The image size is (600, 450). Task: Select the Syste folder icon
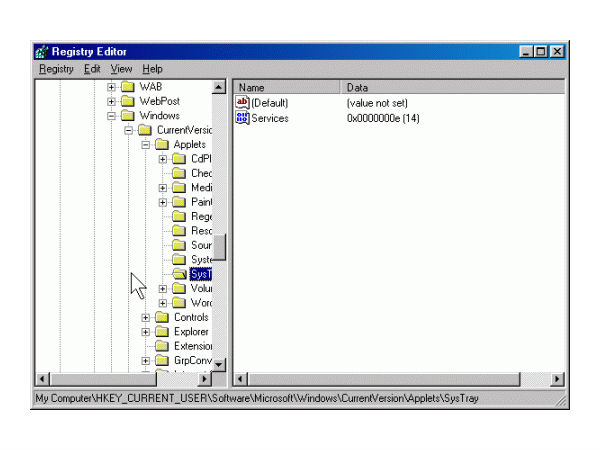pos(179,259)
